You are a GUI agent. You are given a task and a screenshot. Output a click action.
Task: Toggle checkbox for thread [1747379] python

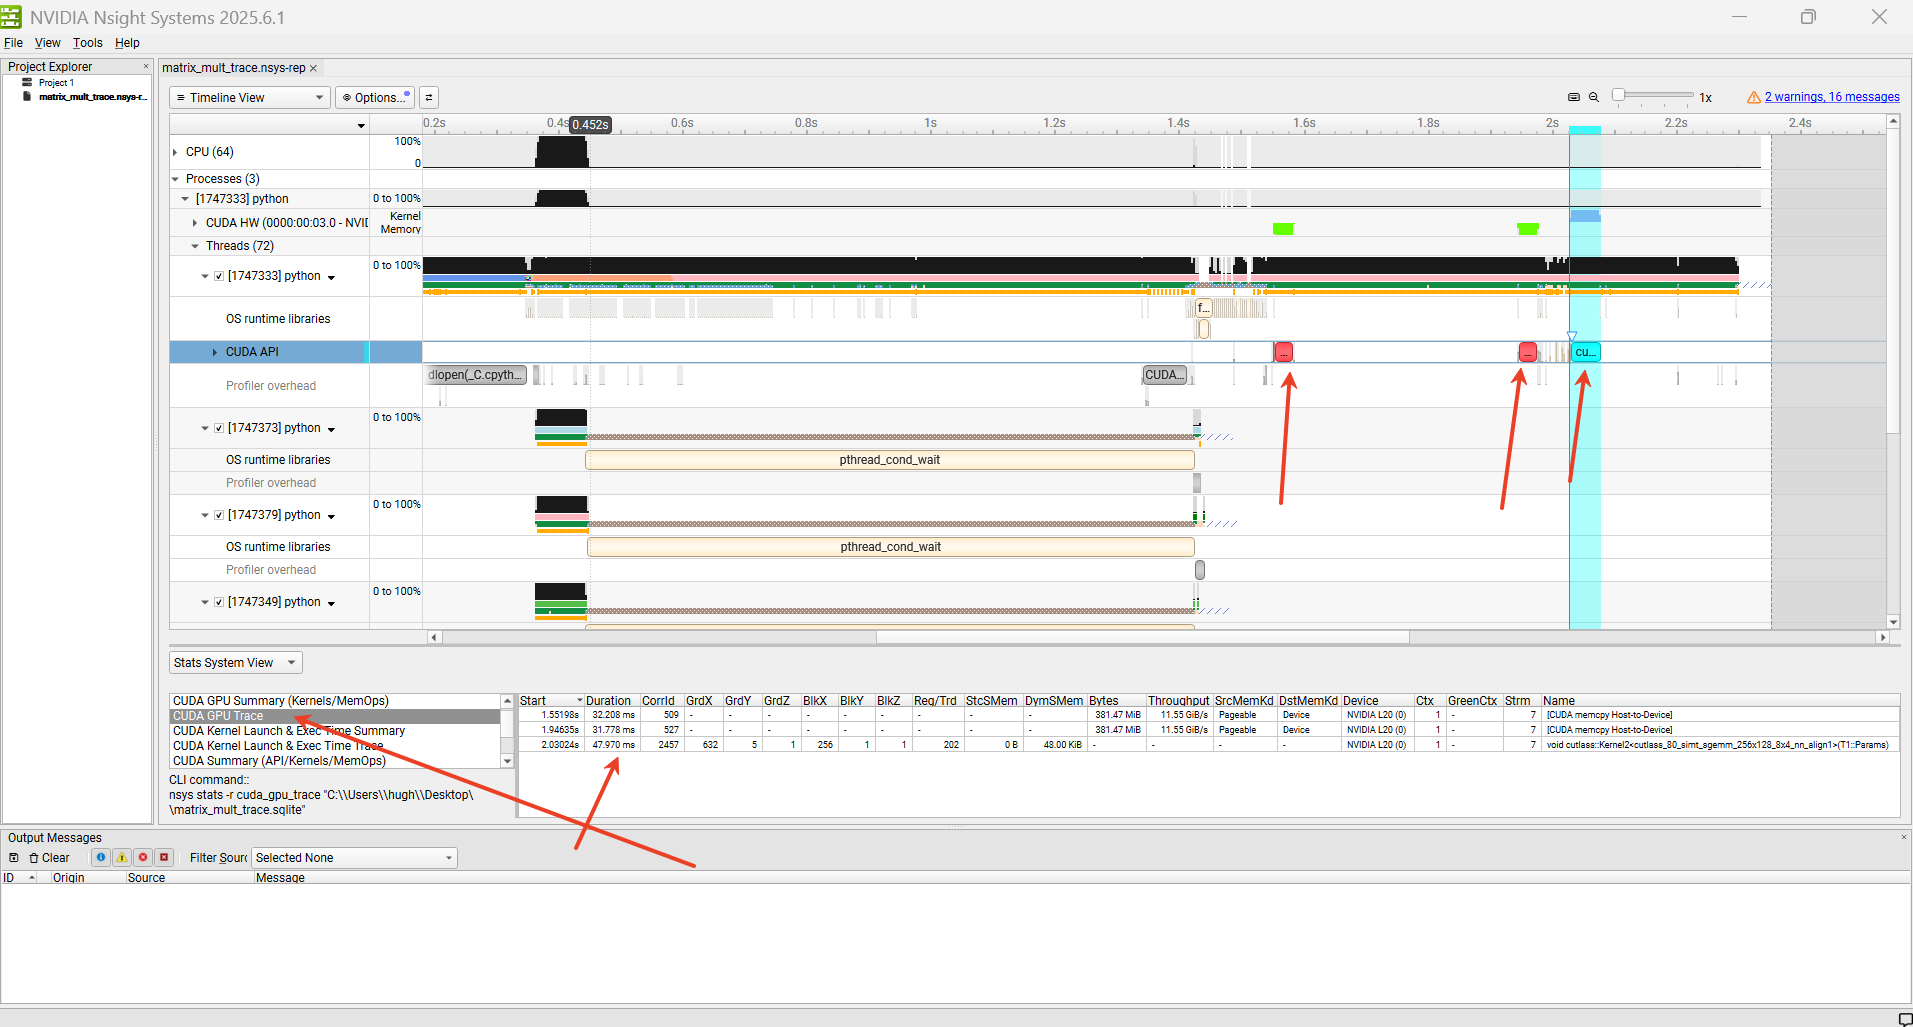(x=219, y=515)
